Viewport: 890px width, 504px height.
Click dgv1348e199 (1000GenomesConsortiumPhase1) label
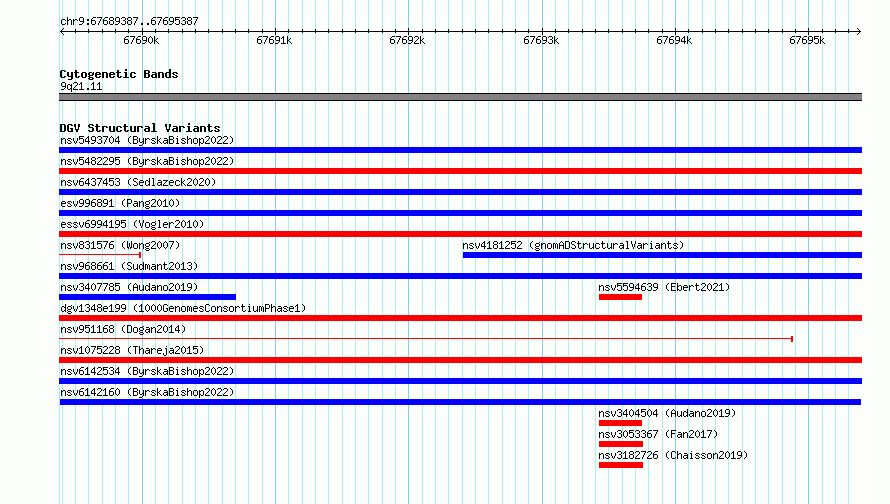pyautogui.click(x=183, y=308)
